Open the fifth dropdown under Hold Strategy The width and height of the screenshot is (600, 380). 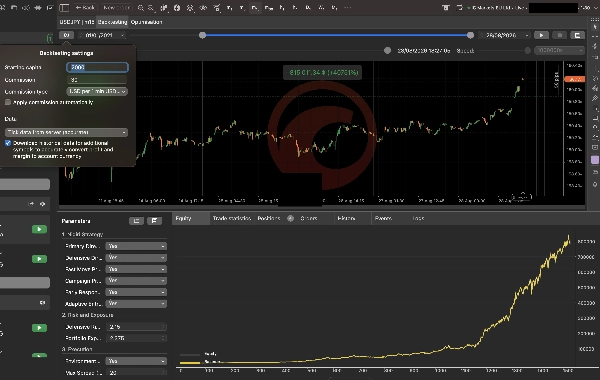click(136, 292)
